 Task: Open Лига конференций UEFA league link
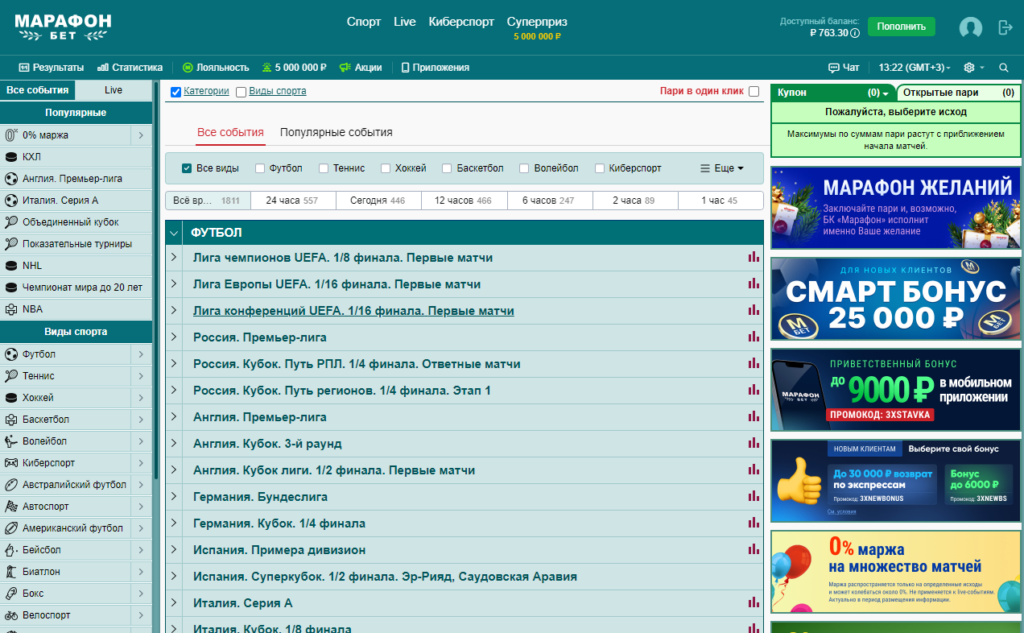(x=353, y=311)
